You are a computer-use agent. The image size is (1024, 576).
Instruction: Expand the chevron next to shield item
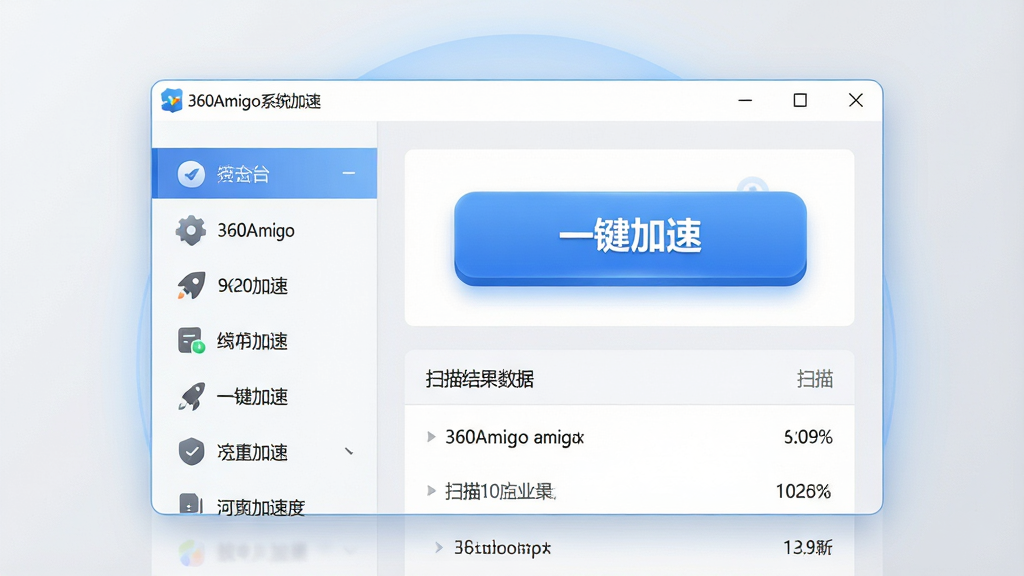pos(349,451)
